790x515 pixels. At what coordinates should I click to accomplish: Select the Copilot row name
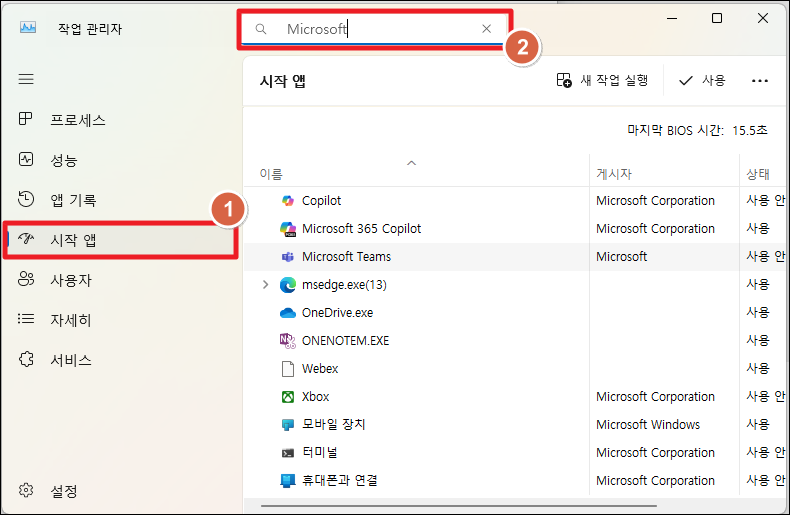point(321,201)
